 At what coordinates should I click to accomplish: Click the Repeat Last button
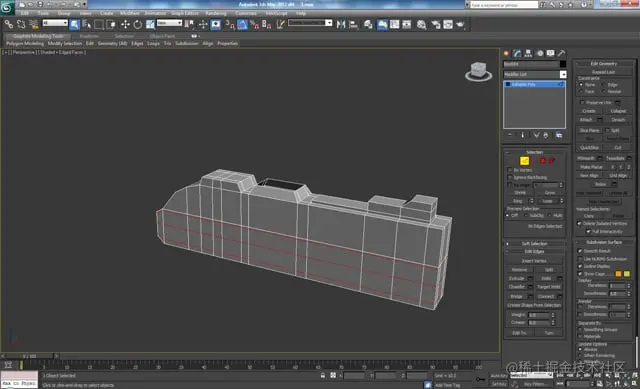[x=604, y=72]
